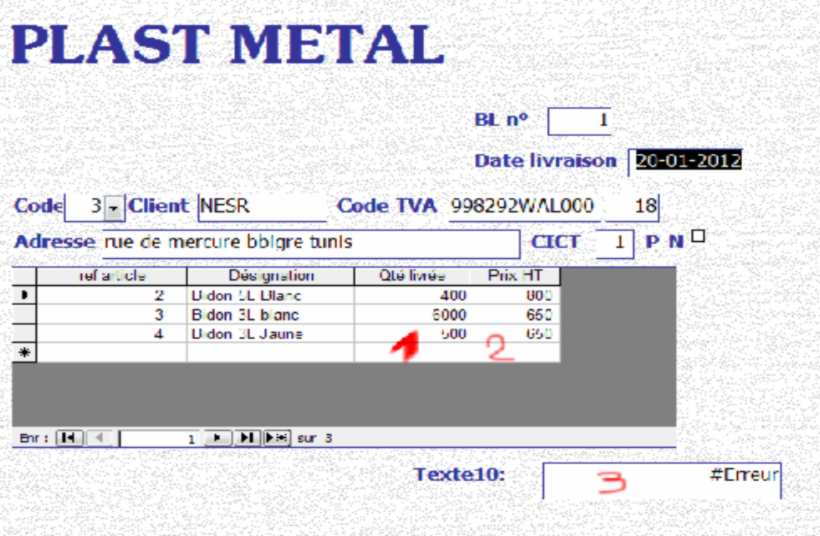This screenshot has width=820, height=536.
Task: Go to next record arrow
Action: [x=218, y=438]
